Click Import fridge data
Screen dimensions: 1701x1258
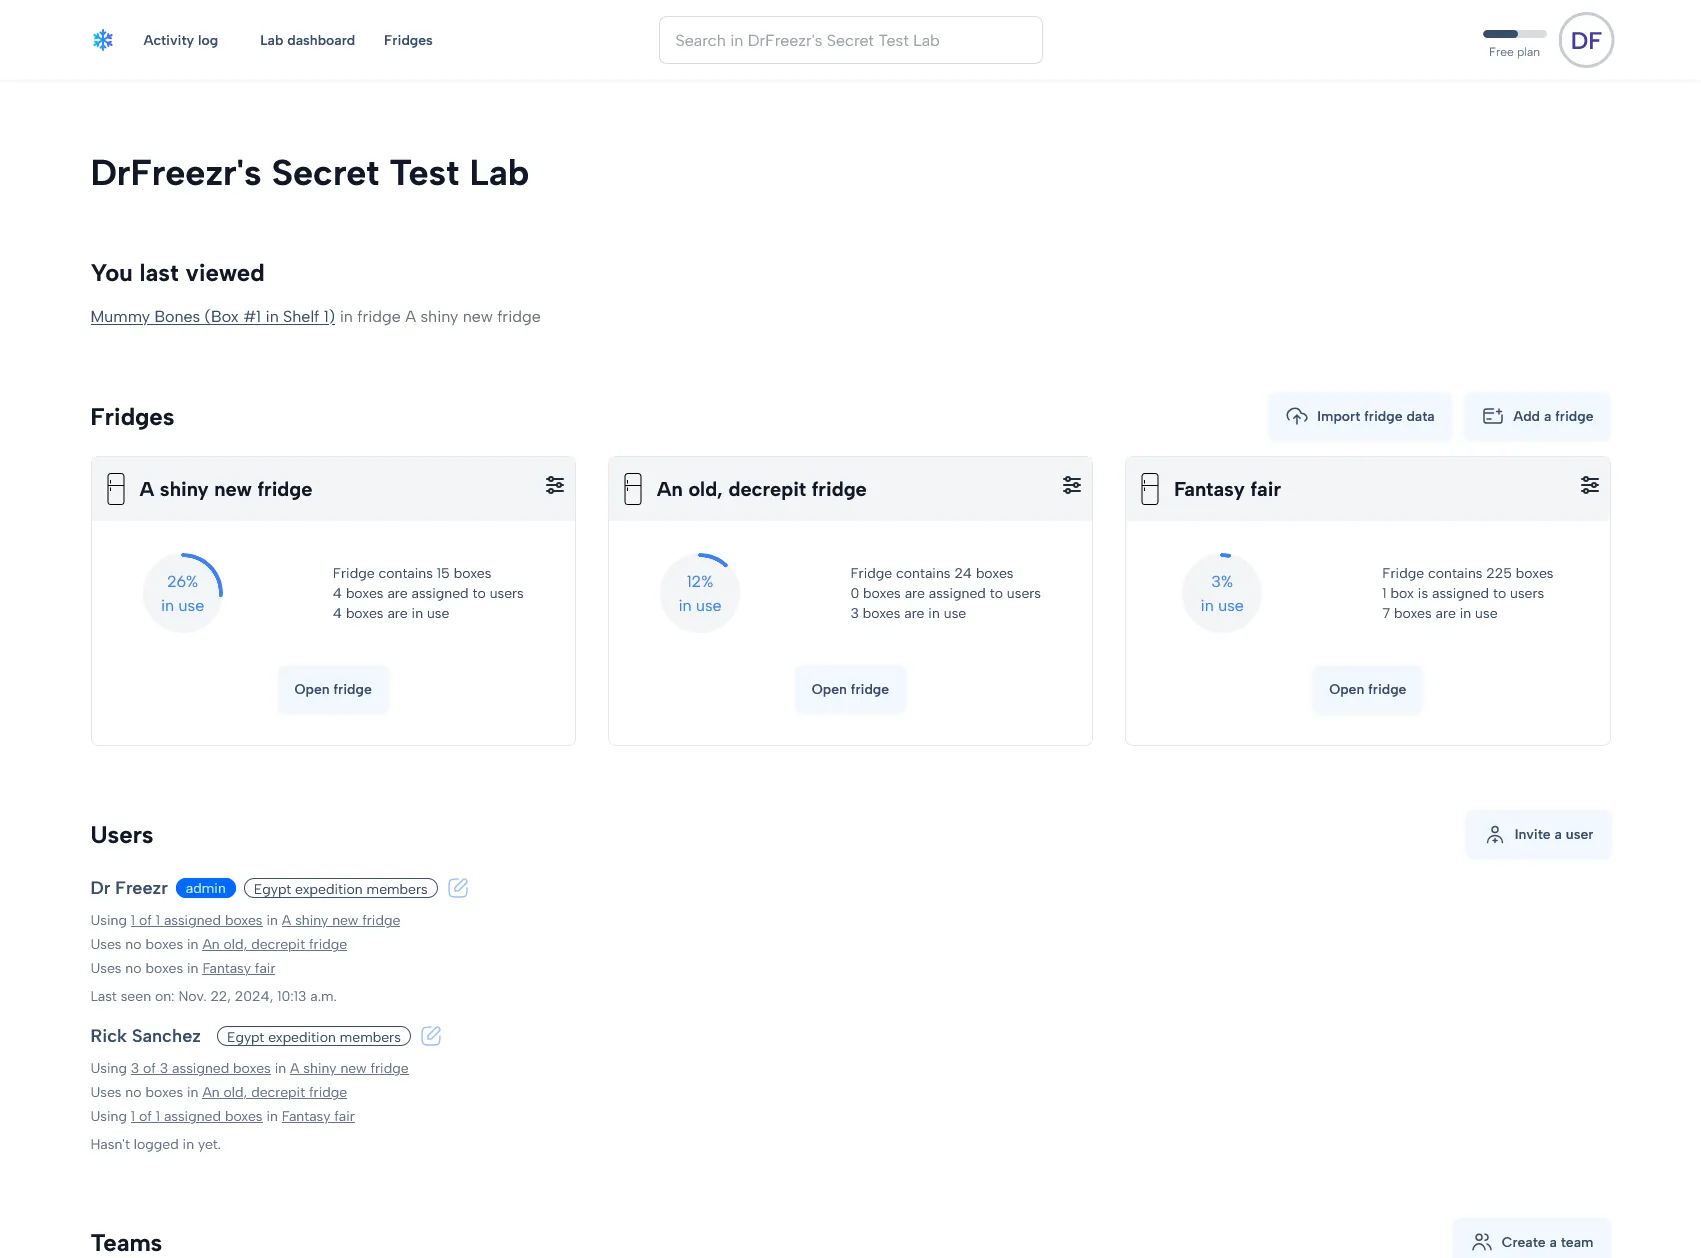click(x=1360, y=416)
